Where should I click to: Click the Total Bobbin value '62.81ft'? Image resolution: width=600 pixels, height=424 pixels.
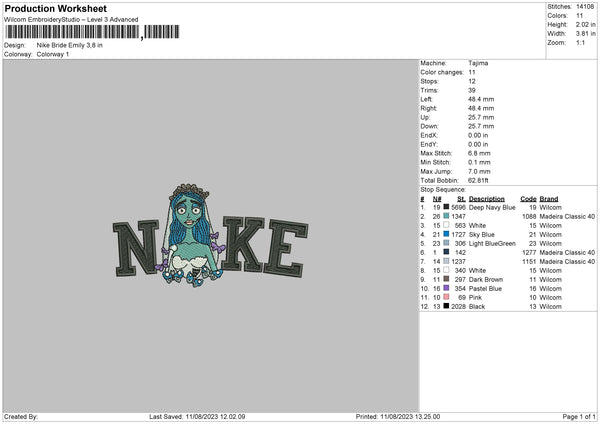pyautogui.click(x=478, y=180)
